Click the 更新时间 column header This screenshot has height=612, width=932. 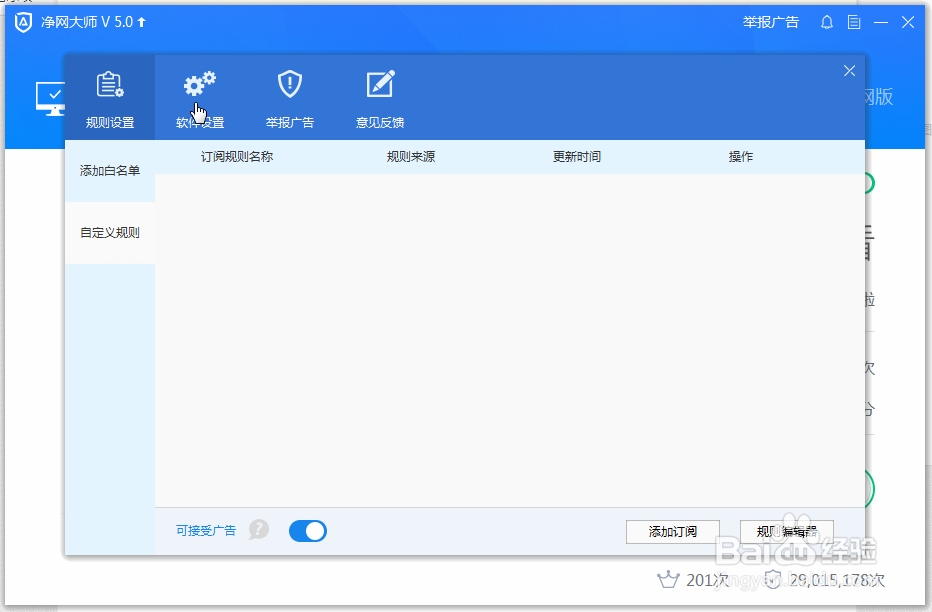click(577, 157)
